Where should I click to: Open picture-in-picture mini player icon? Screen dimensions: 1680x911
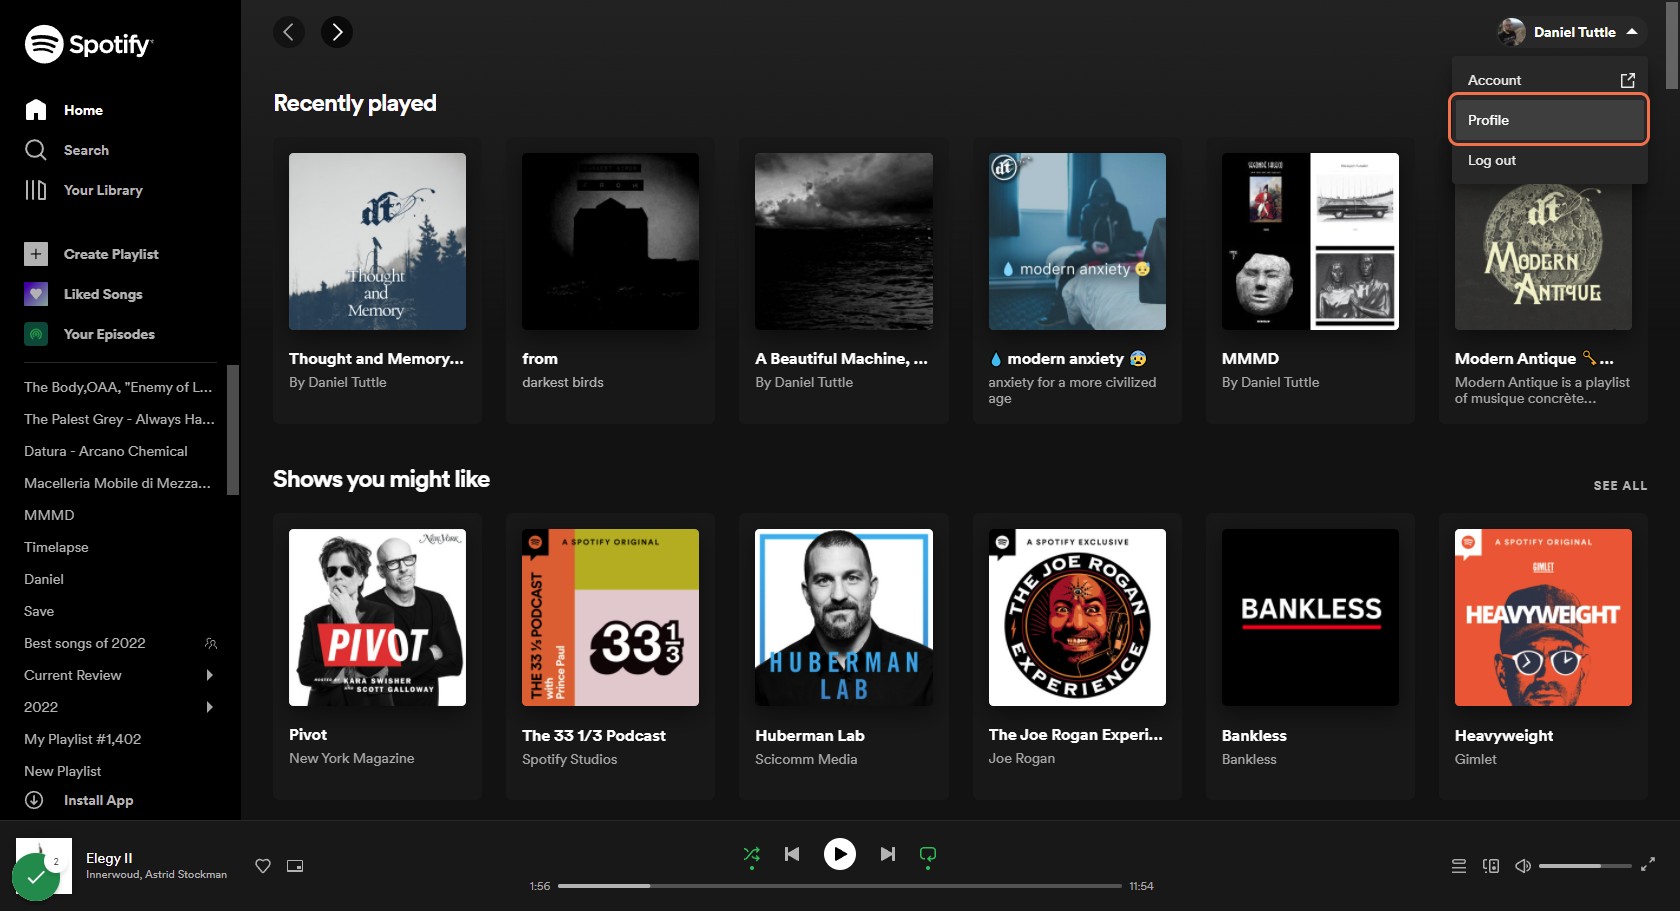[x=295, y=866]
